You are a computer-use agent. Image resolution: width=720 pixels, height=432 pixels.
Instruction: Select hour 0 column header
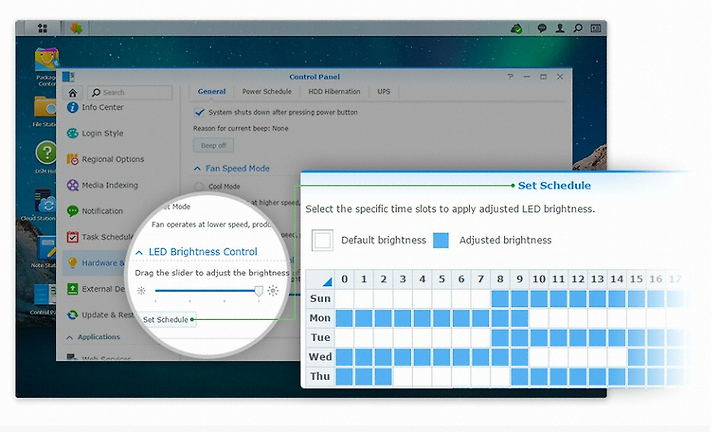pos(344,279)
